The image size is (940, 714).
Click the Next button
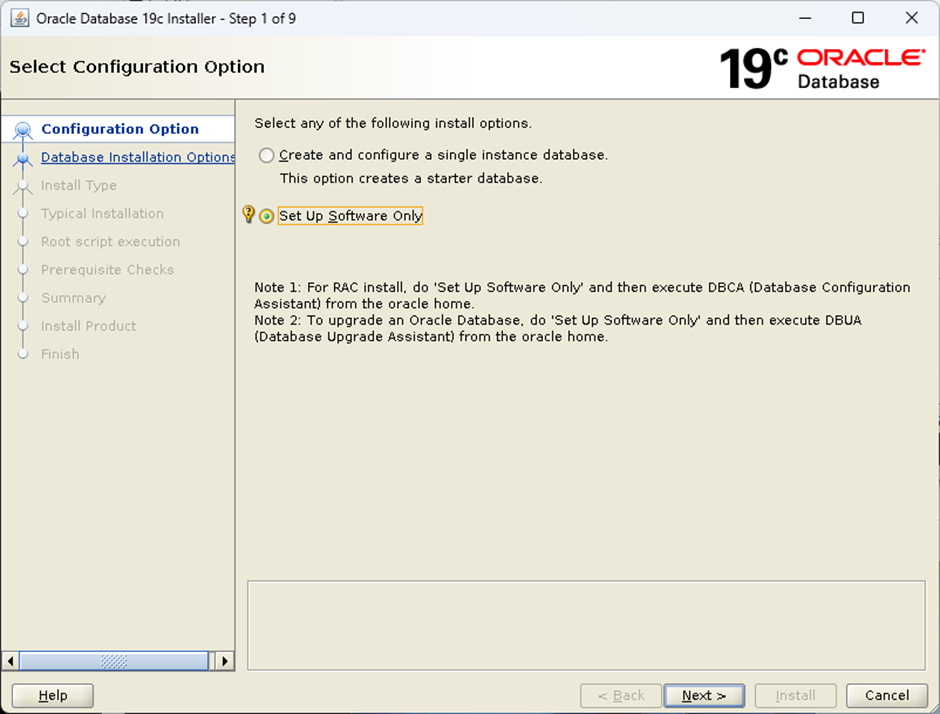click(x=704, y=695)
